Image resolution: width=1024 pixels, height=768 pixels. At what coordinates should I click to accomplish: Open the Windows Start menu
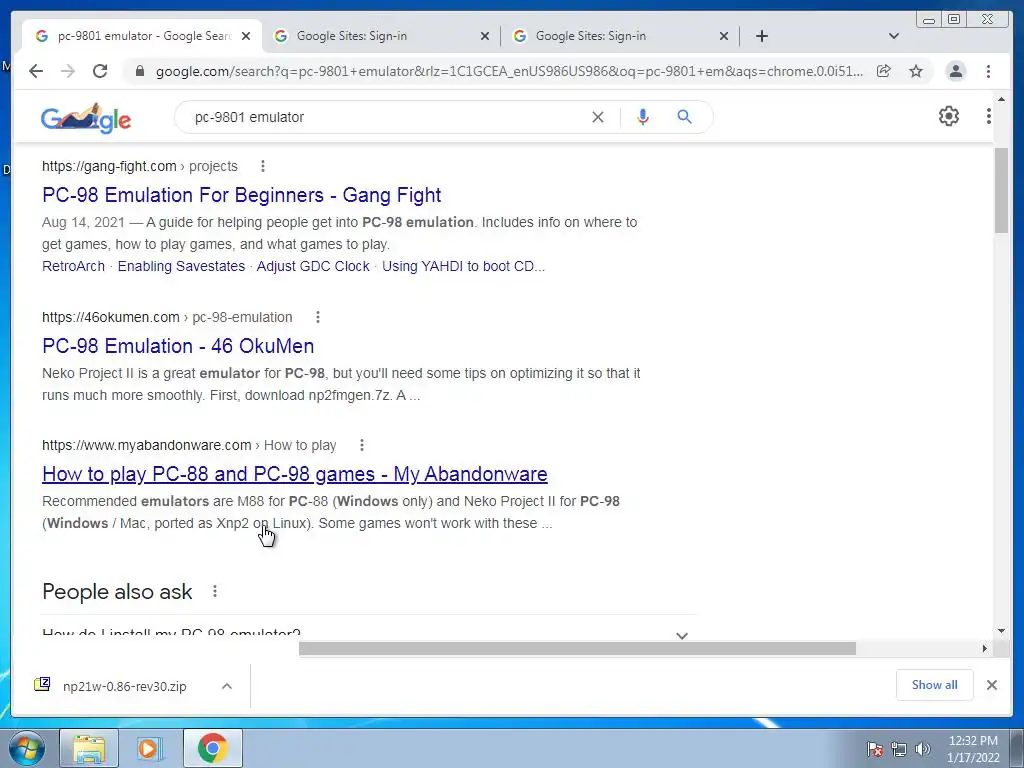(27, 748)
